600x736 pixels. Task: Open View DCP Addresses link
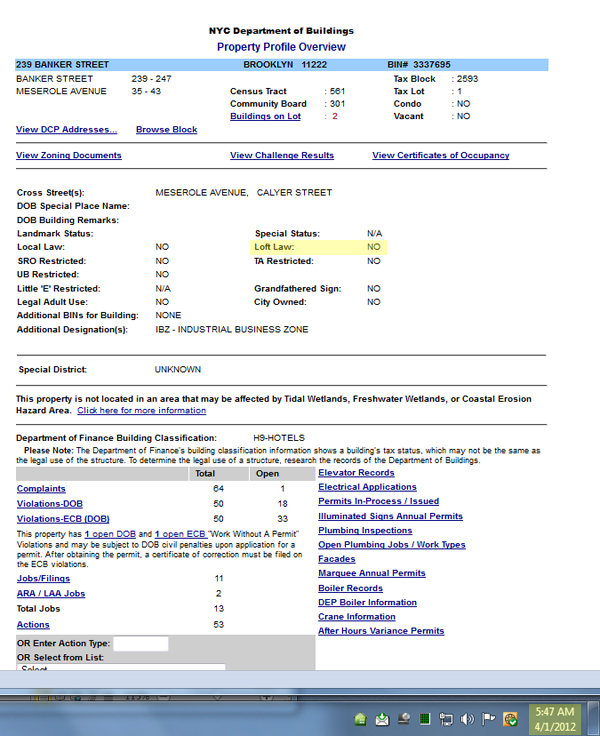(x=66, y=130)
